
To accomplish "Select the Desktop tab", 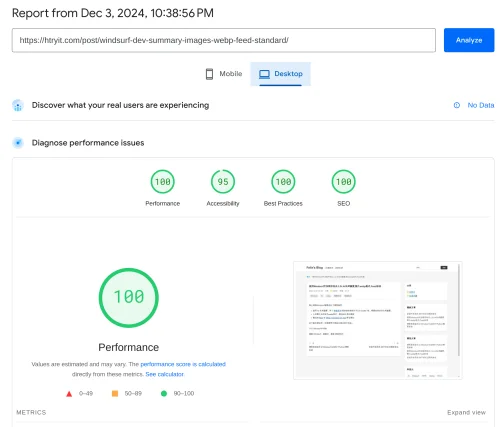I will coord(280,74).
